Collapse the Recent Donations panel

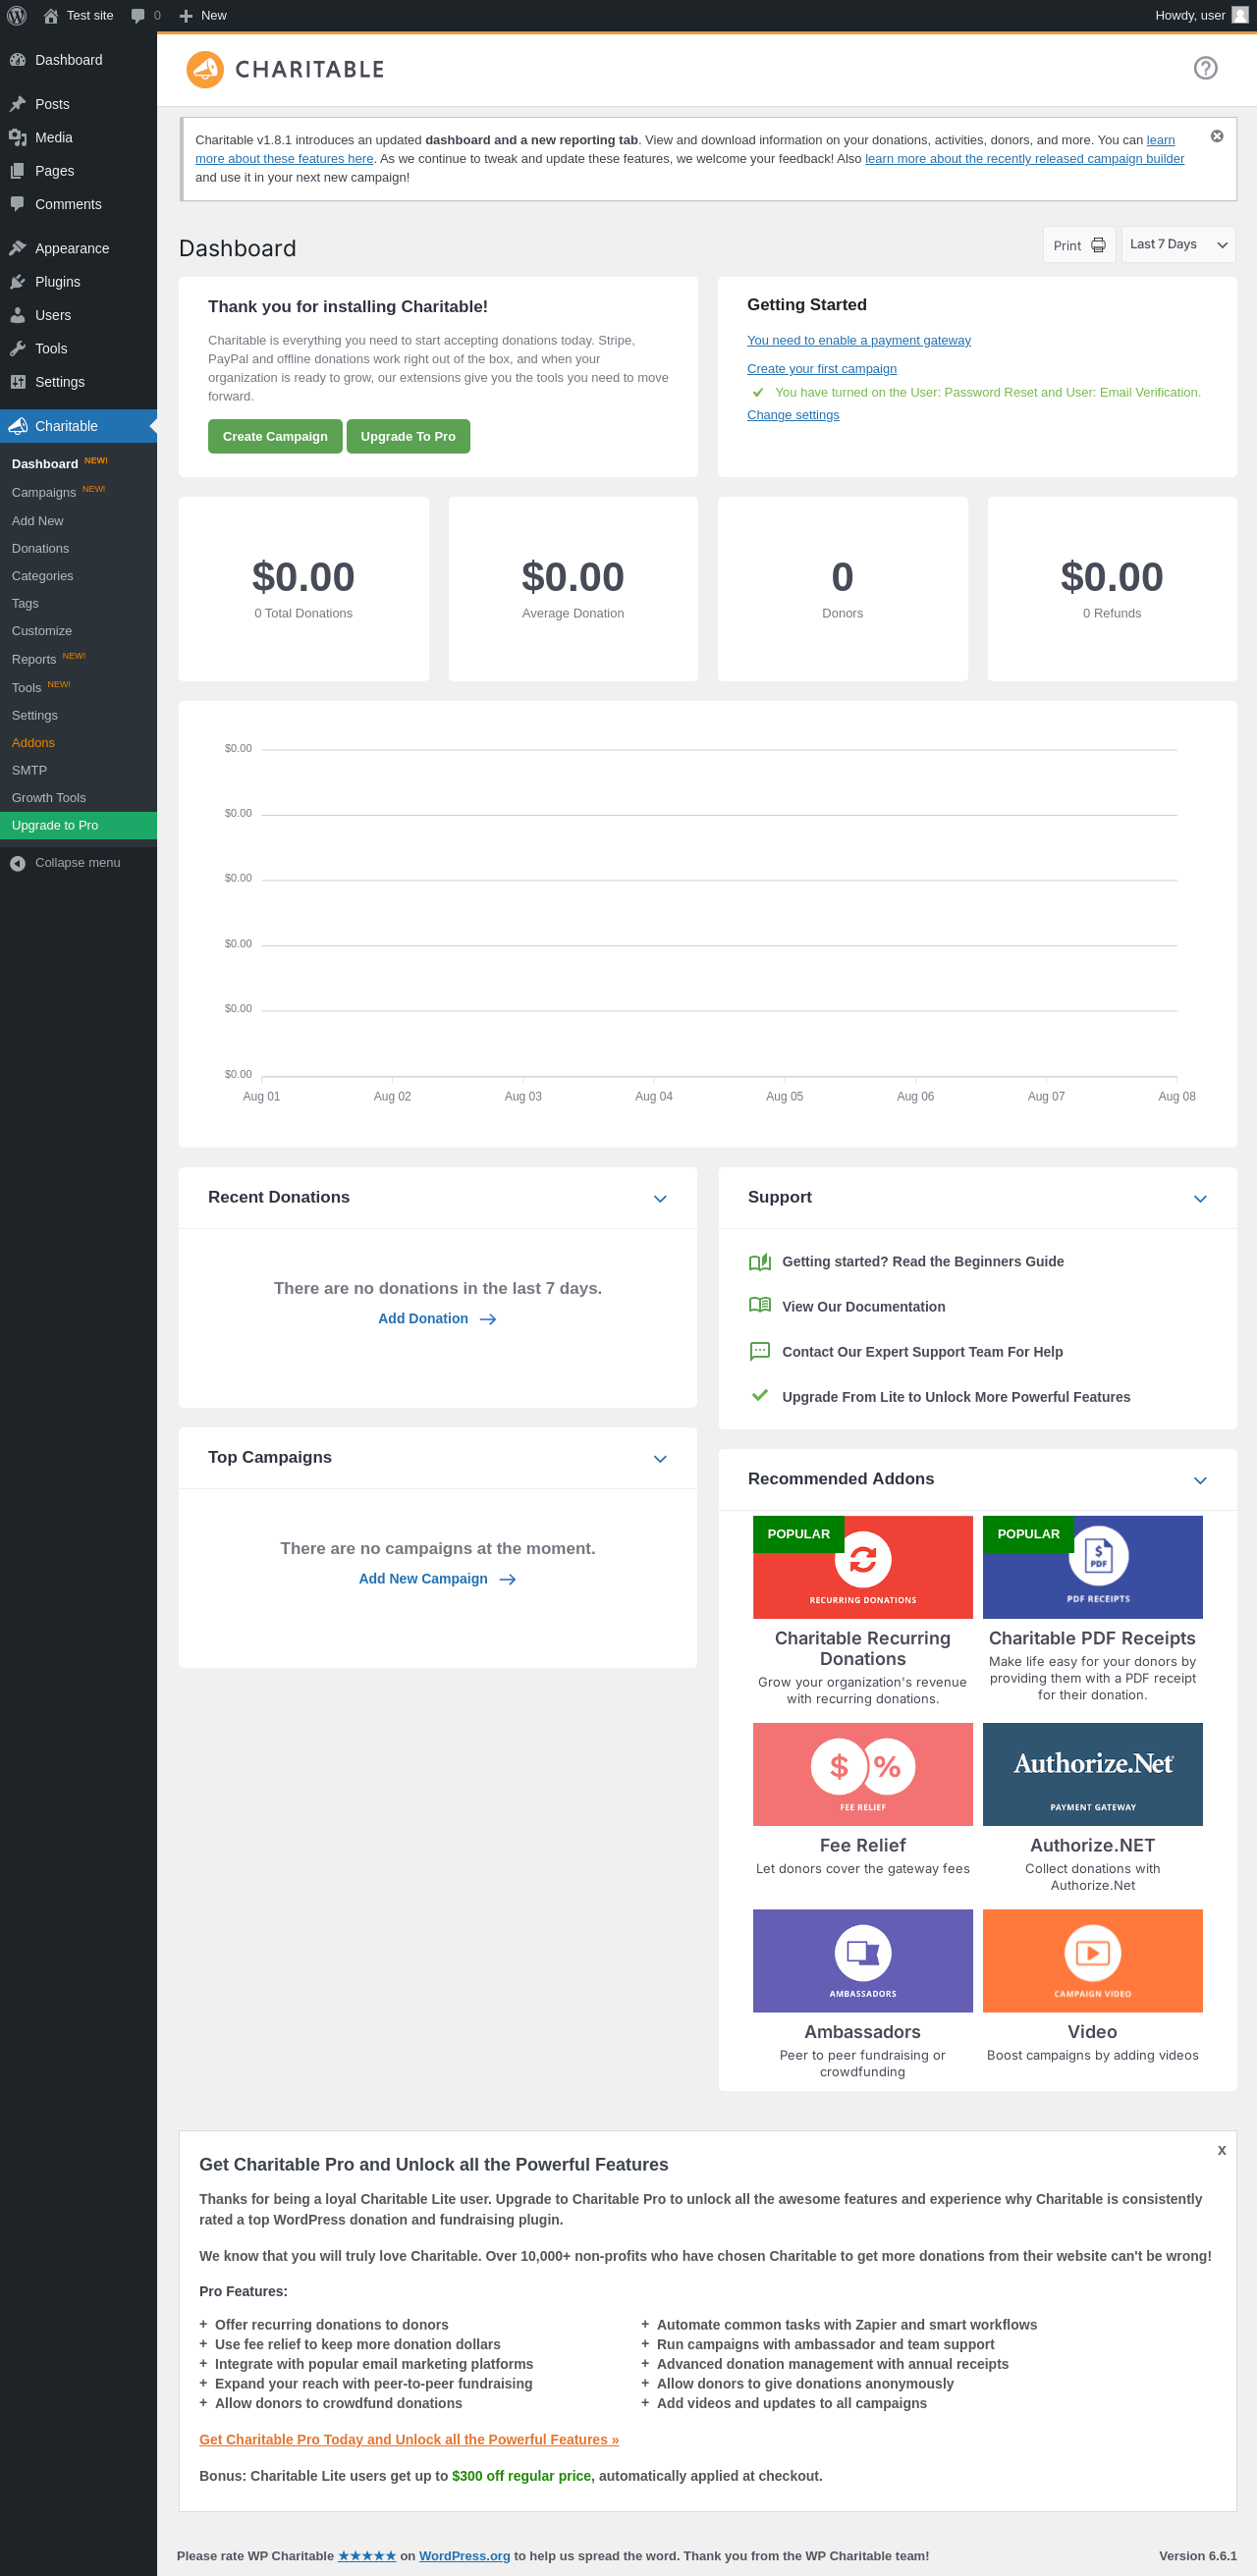(x=660, y=1199)
